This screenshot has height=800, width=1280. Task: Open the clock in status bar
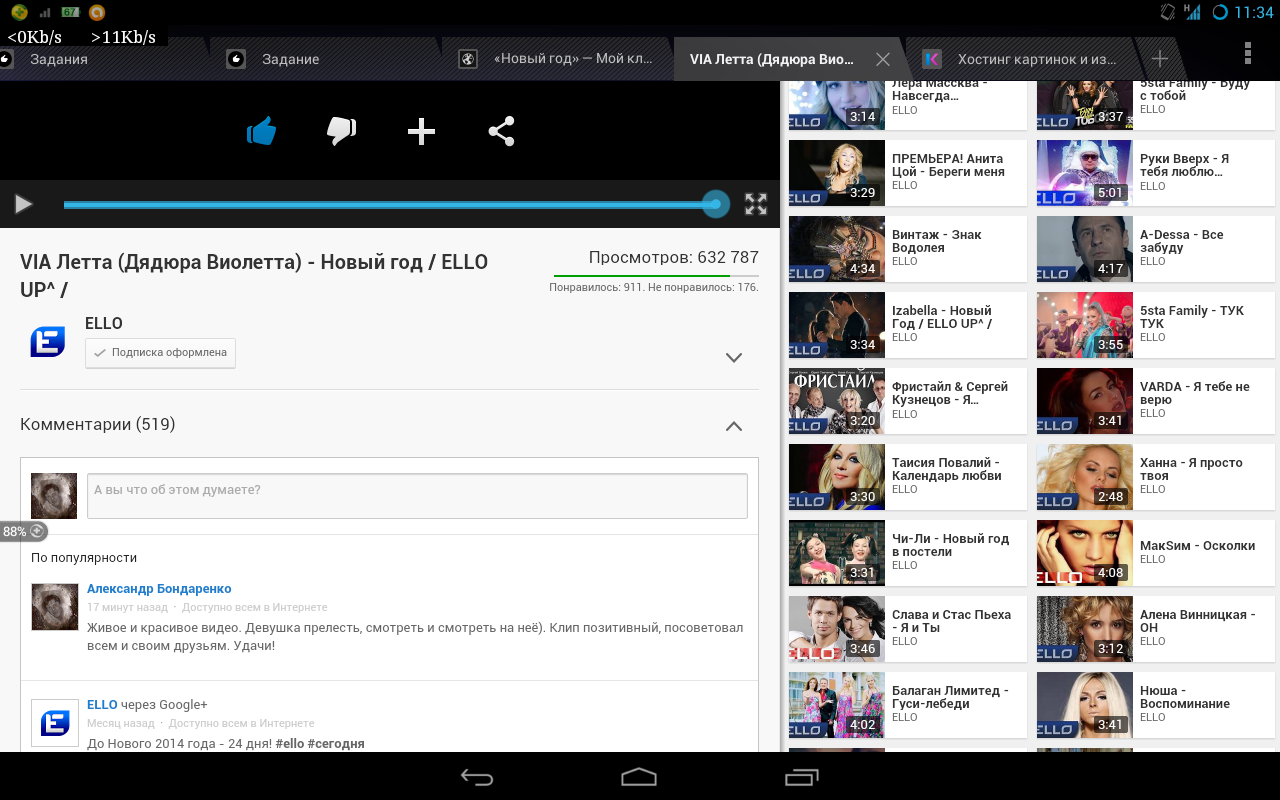[x=1254, y=12]
